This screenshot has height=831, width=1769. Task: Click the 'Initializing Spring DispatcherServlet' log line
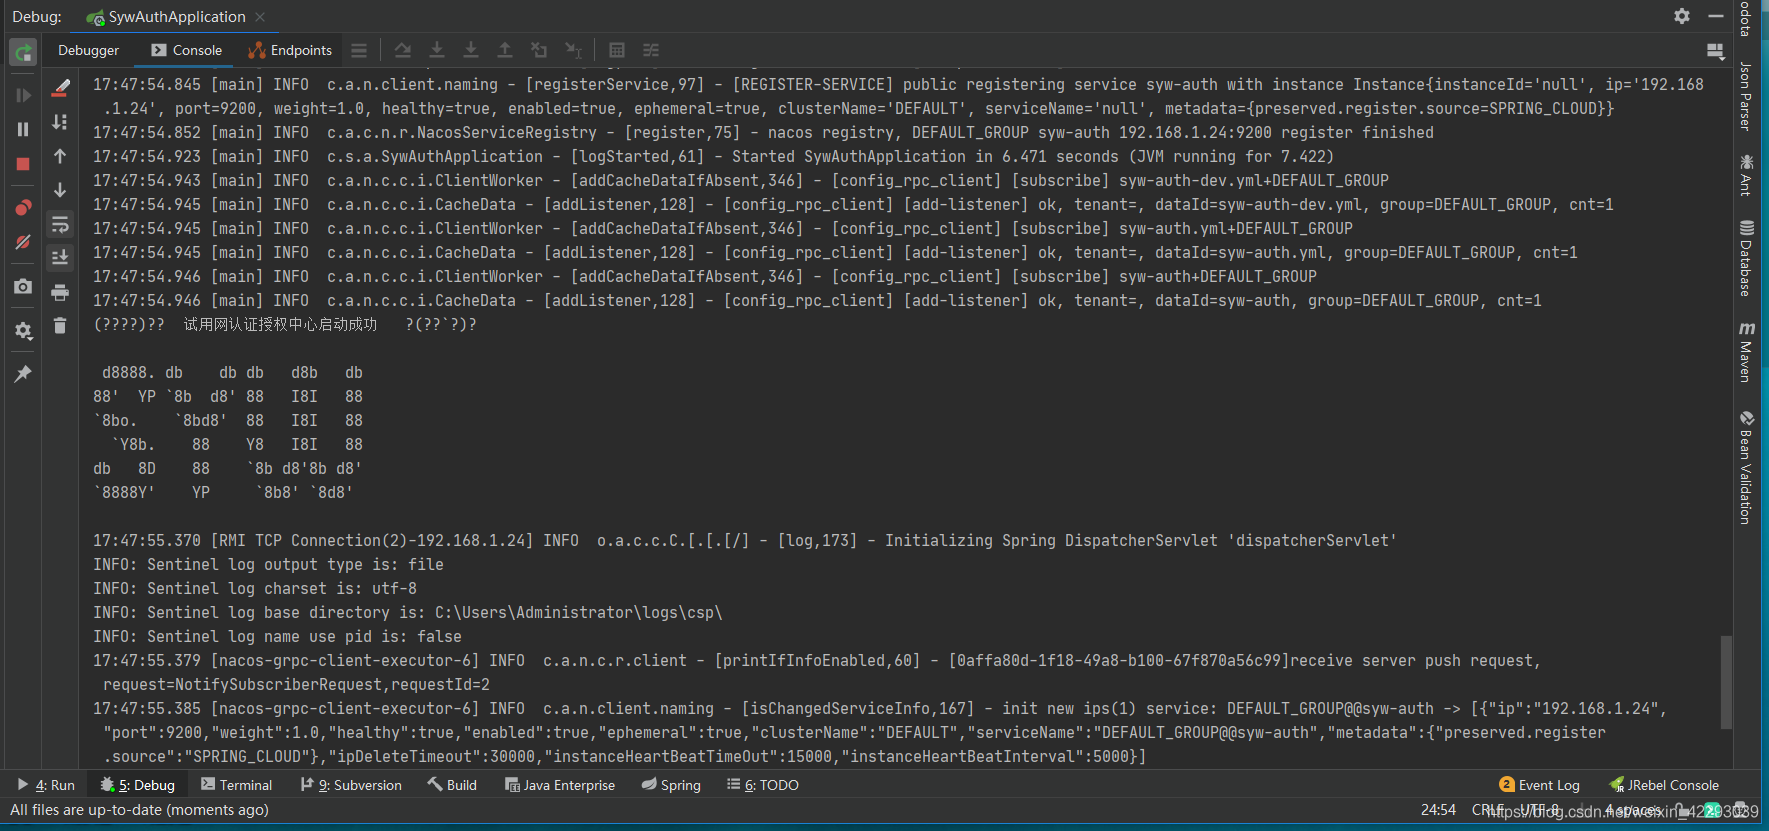coord(745,540)
